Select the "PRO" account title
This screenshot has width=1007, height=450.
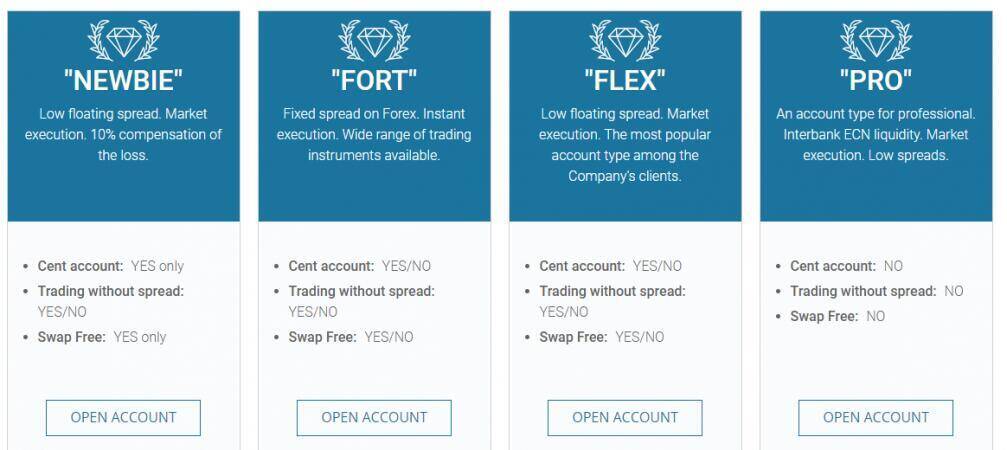click(x=876, y=82)
